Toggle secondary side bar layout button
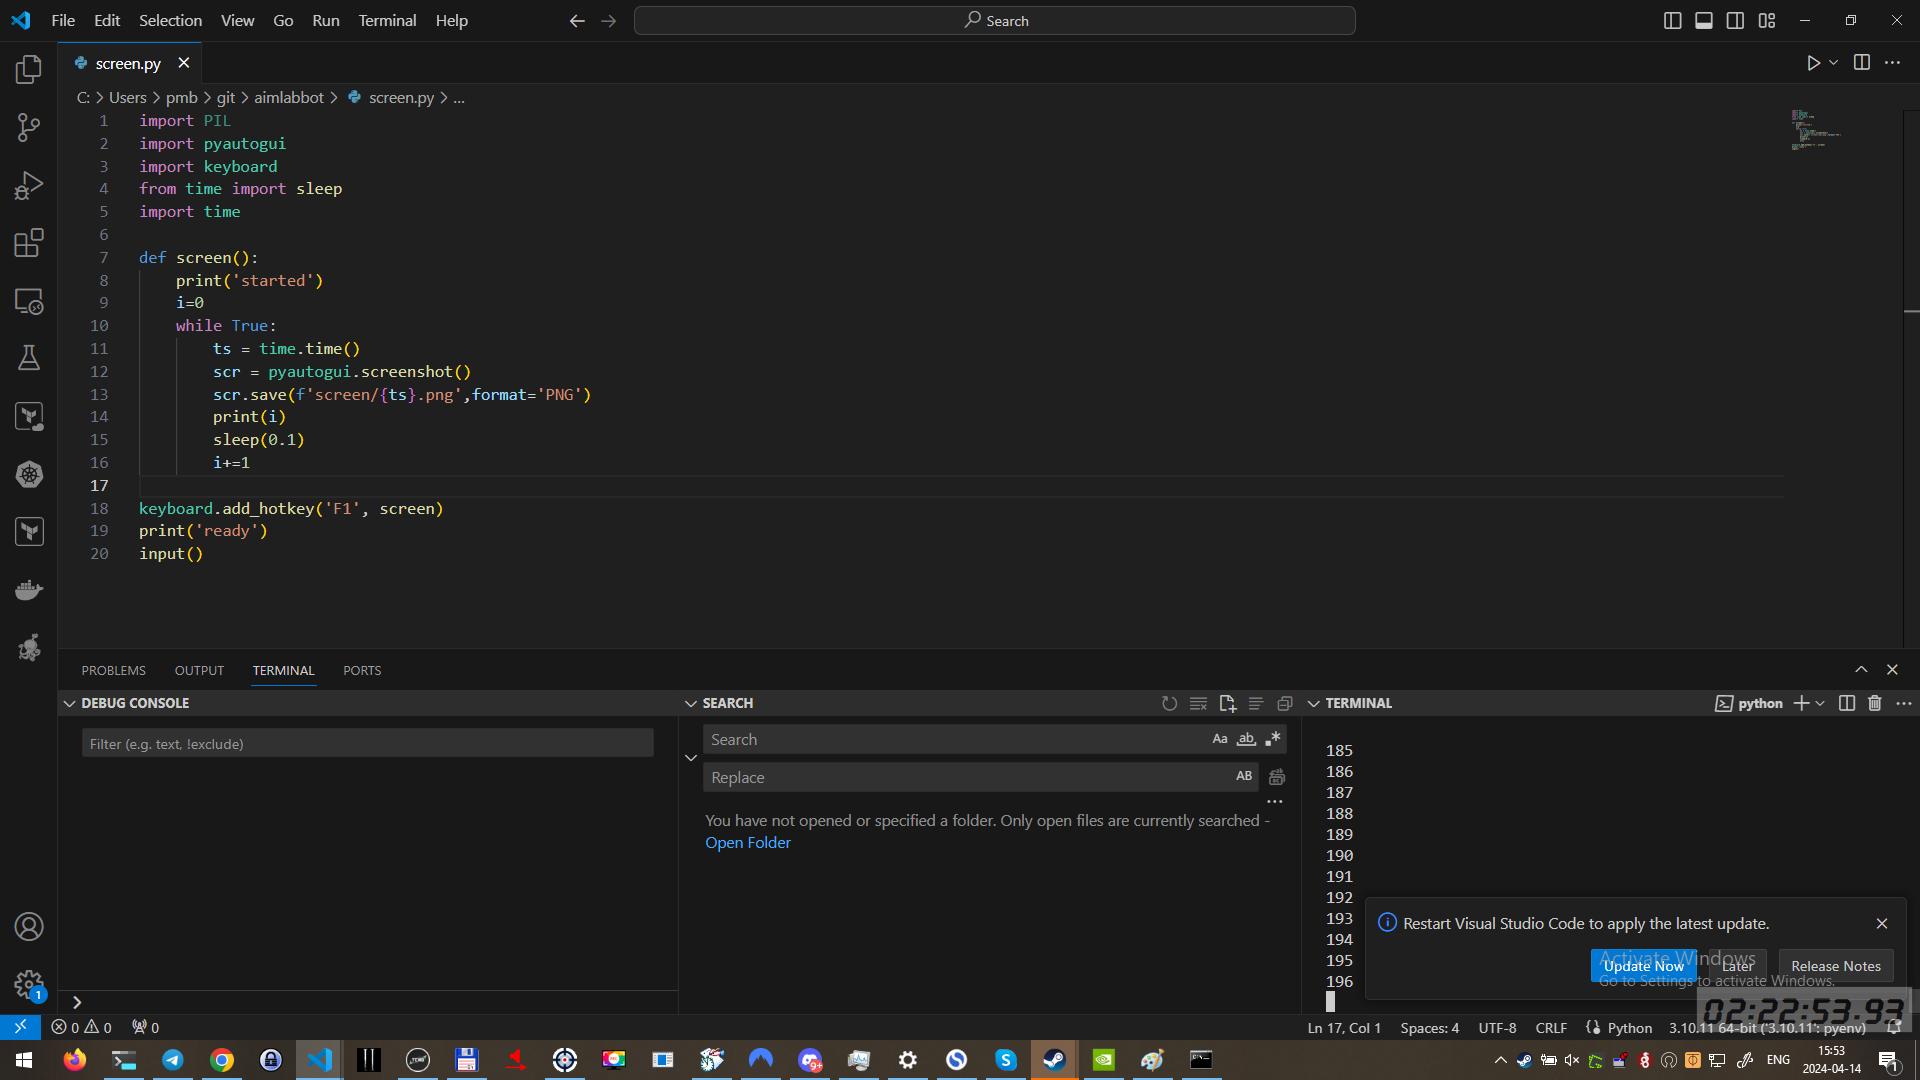This screenshot has height=1080, width=1920. click(1735, 21)
